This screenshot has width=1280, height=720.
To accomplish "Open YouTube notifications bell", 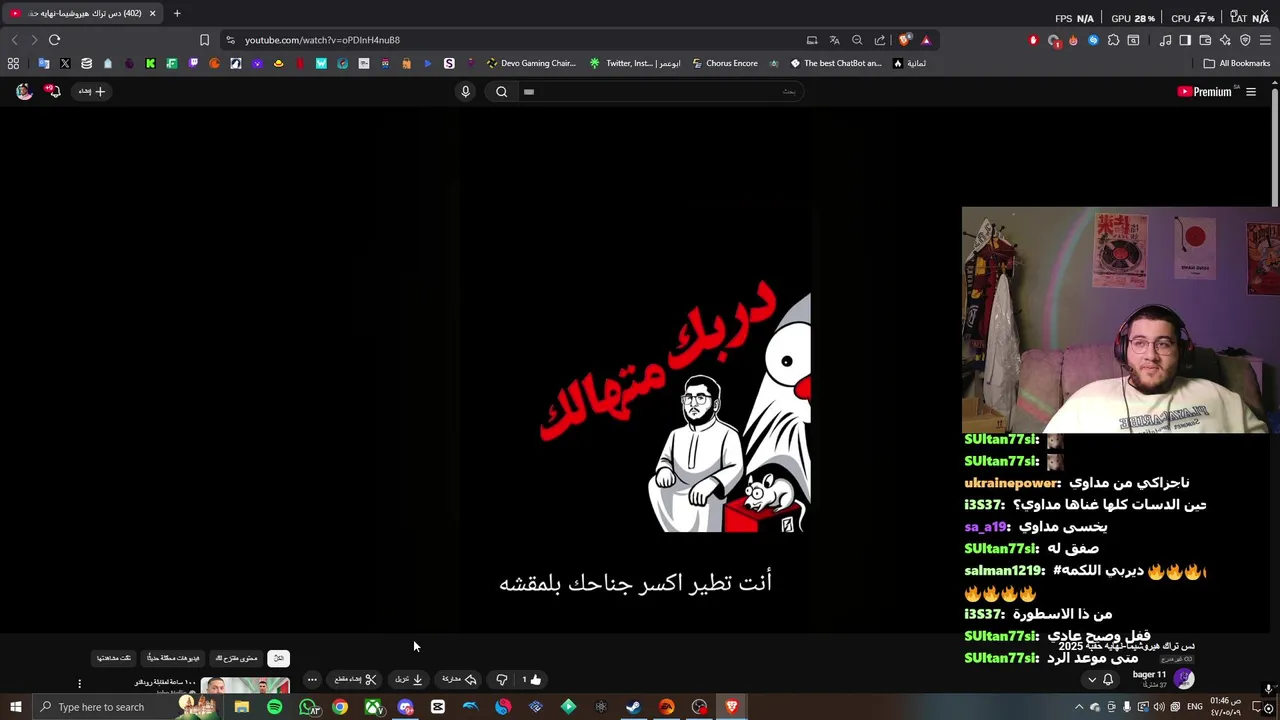I will (x=53, y=92).
